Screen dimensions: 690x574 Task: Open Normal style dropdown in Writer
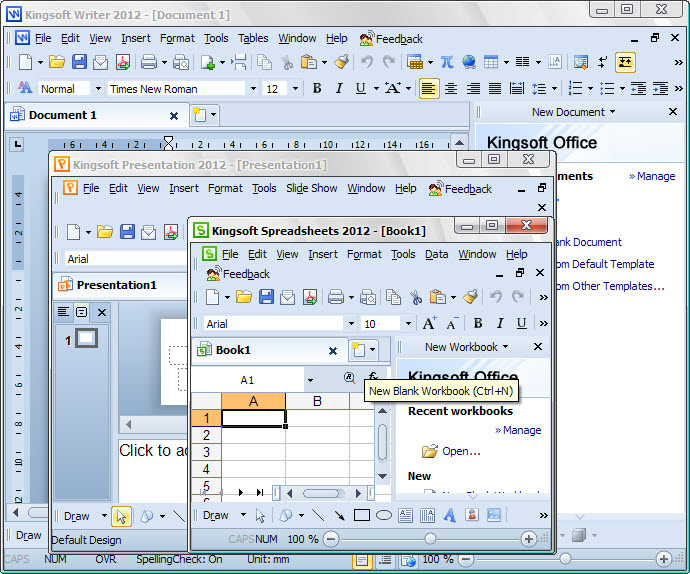98,89
